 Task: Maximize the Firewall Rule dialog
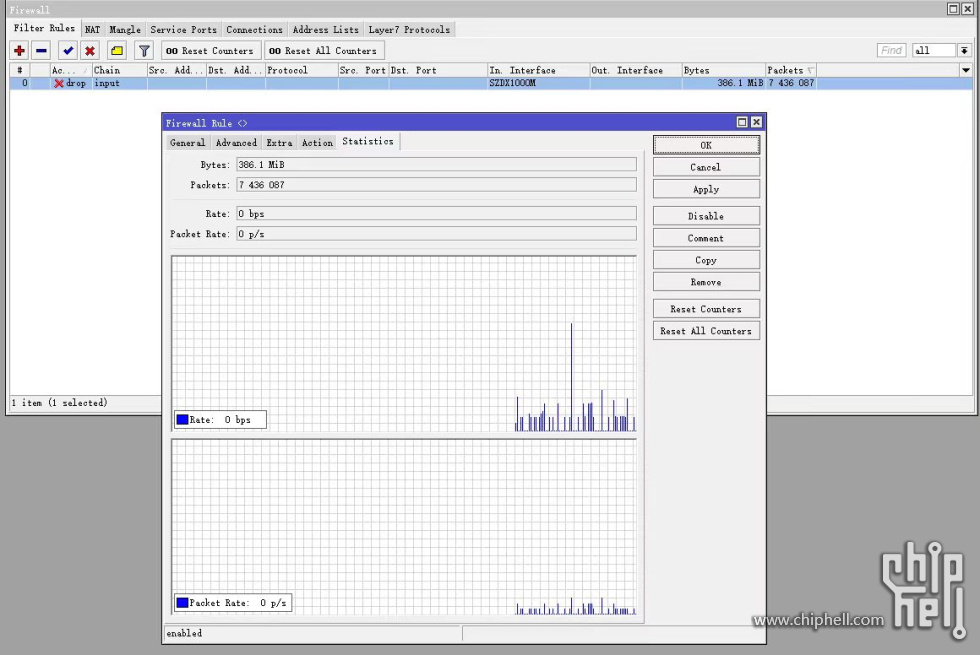(x=742, y=122)
